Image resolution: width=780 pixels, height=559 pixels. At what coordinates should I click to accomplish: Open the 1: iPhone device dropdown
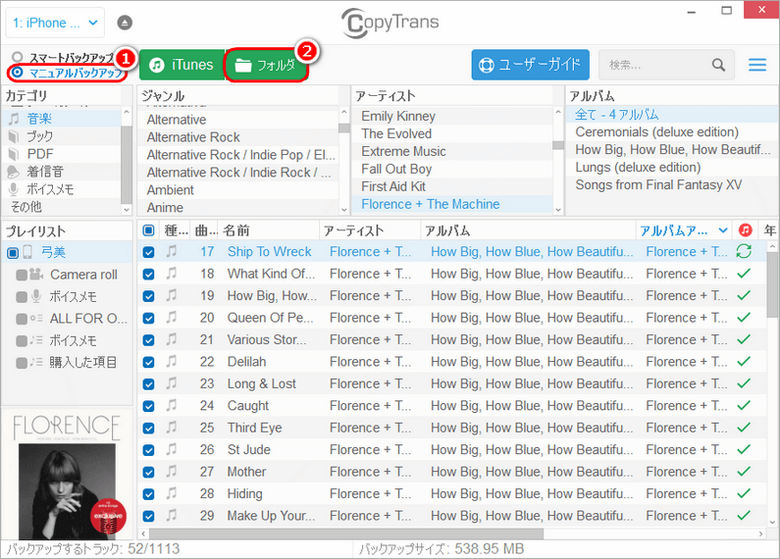pyautogui.click(x=55, y=23)
